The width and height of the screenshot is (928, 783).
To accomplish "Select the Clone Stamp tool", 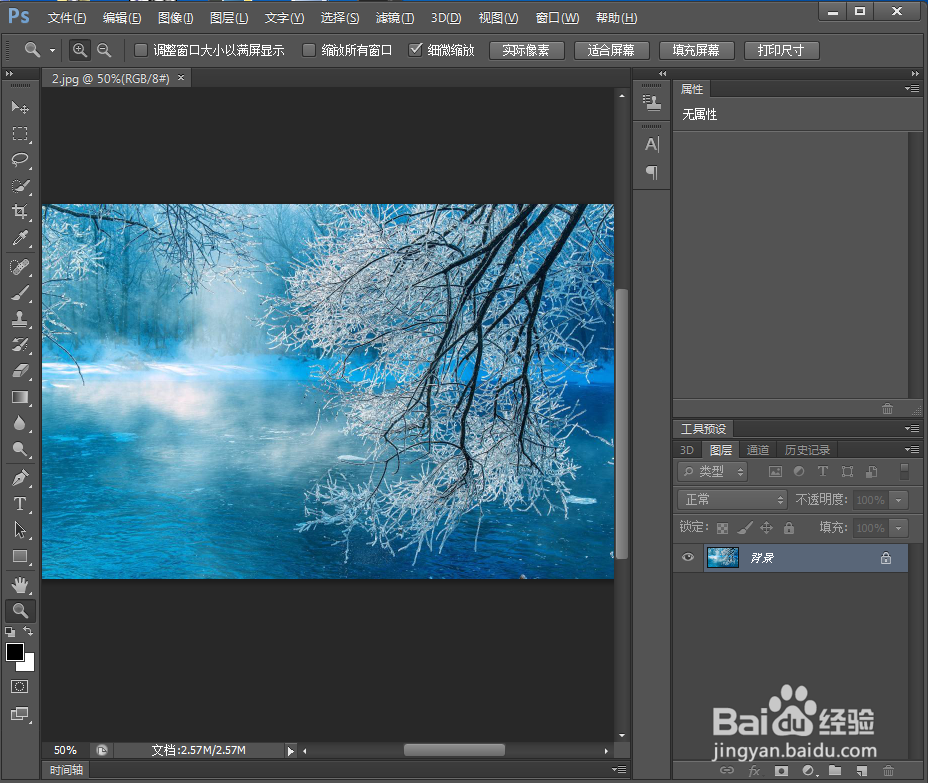I will click(20, 319).
